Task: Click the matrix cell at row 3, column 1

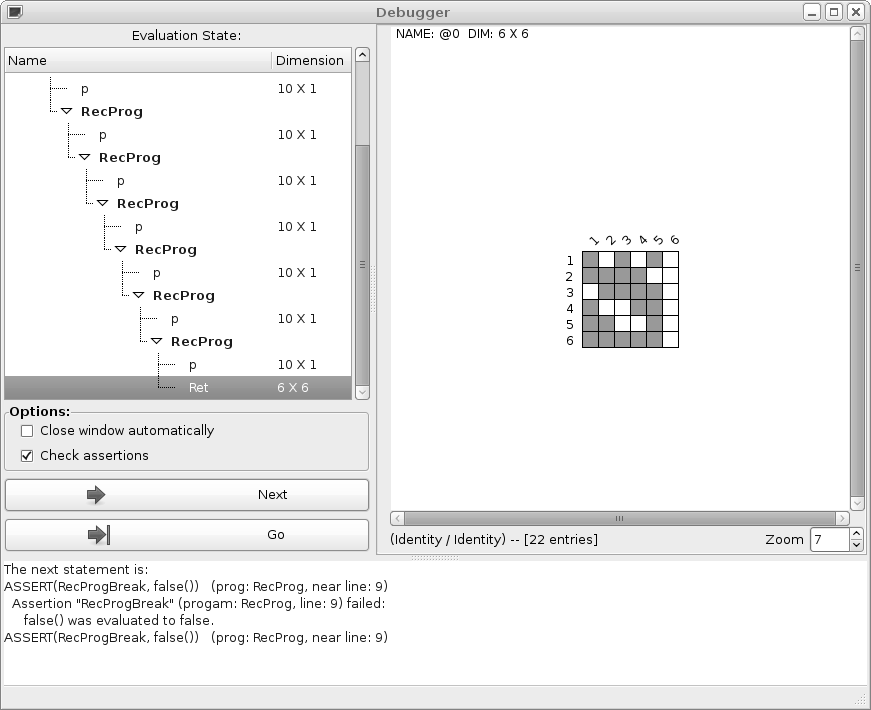Action: coord(590,292)
